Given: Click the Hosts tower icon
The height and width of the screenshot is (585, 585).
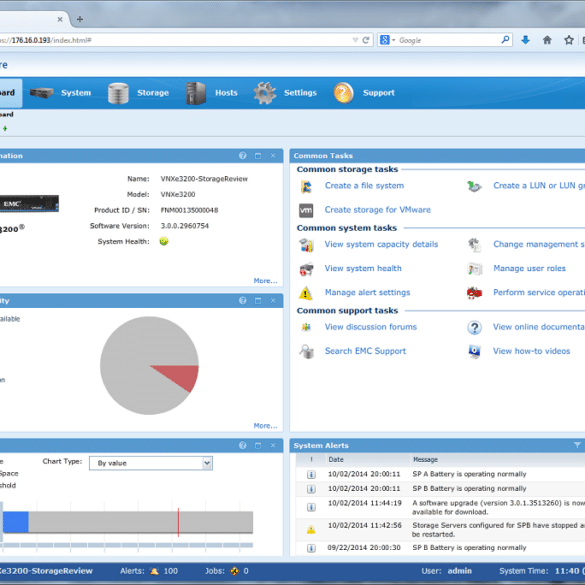Looking at the screenshot, I should click(x=196, y=93).
